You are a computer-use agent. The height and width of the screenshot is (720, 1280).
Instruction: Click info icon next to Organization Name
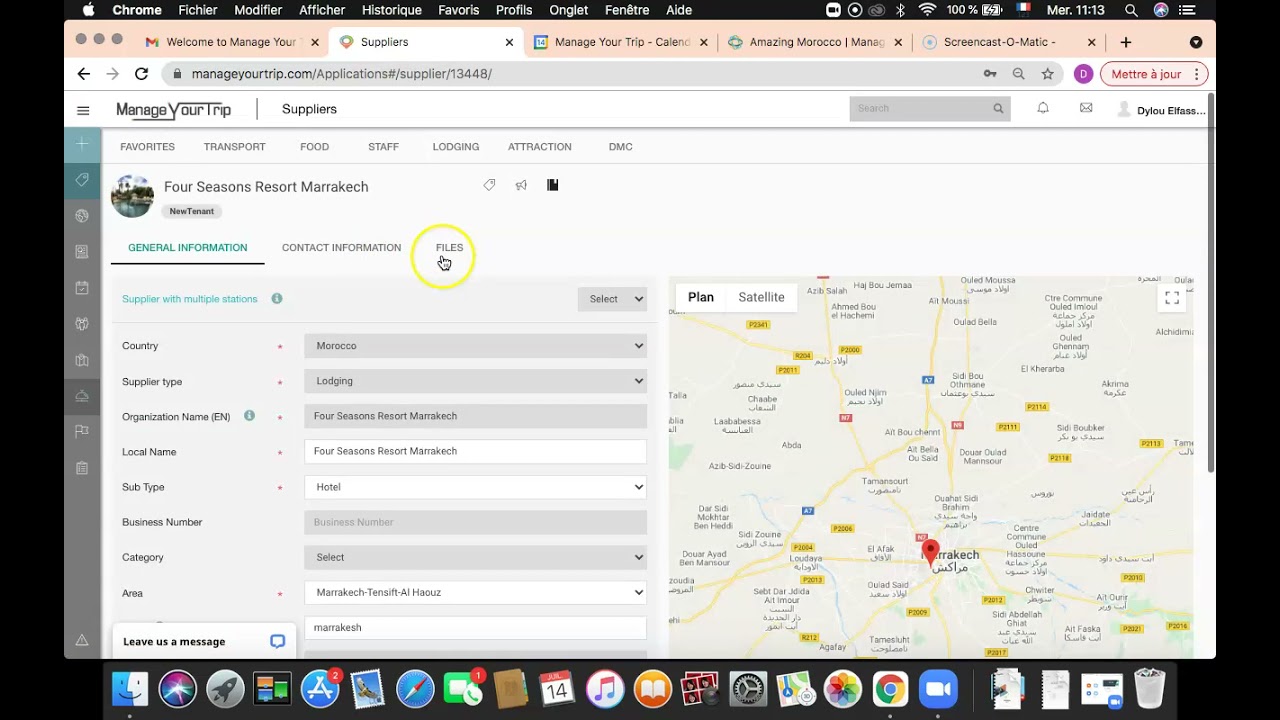click(249, 416)
